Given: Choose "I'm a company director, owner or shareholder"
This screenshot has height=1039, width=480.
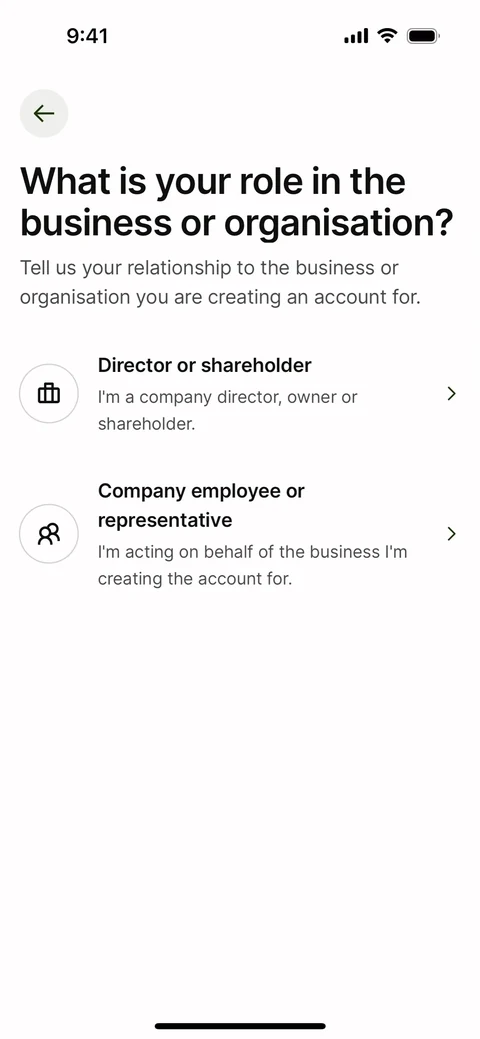Looking at the screenshot, I should [x=227, y=410].
